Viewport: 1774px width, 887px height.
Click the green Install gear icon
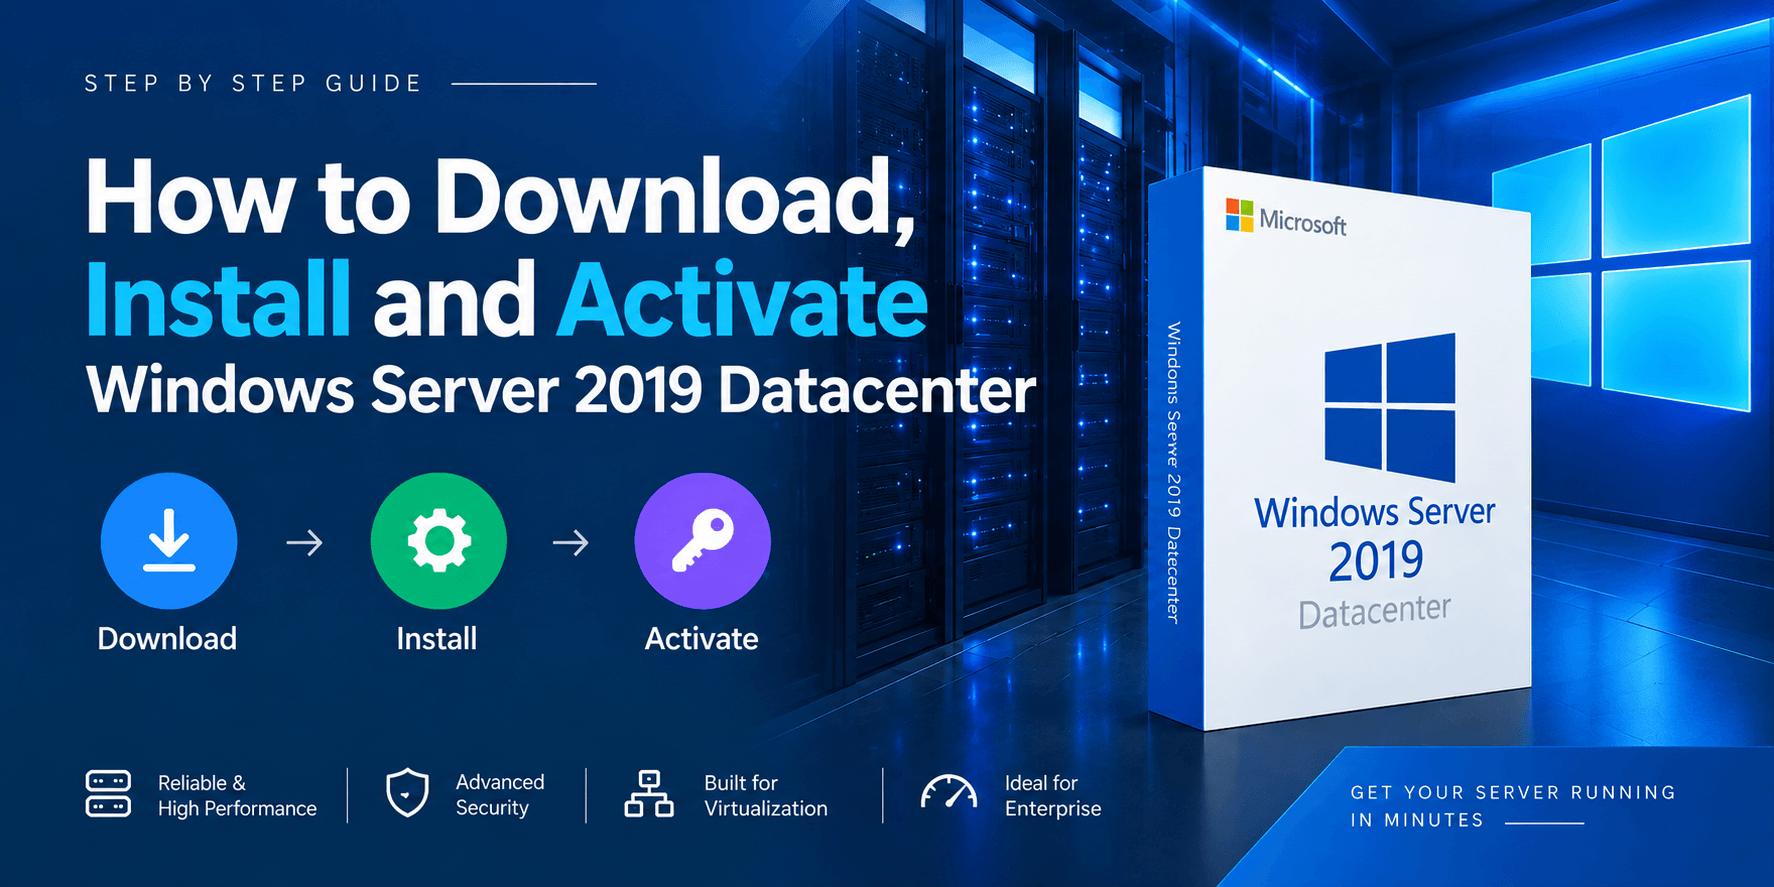pos(439,541)
